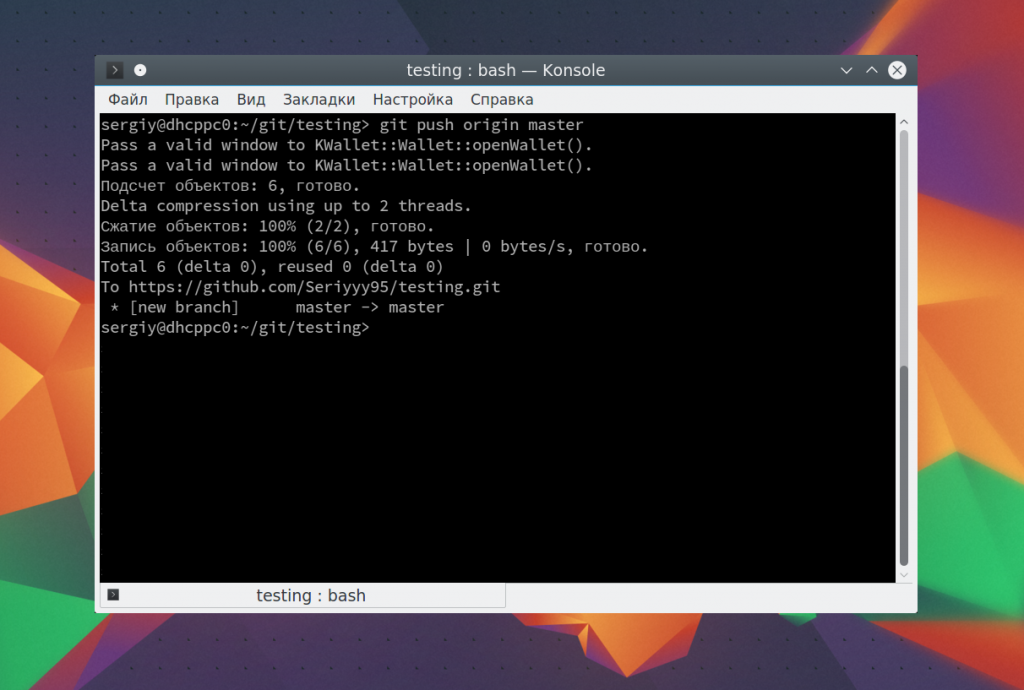Click the scrollbar up arrow
Screen dimensions: 1024x690
(x=904, y=122)
